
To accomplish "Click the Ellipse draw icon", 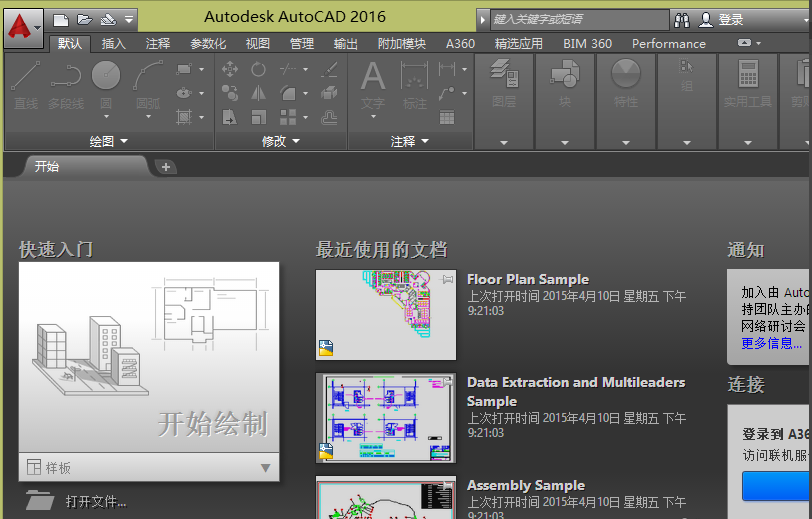I will (x=184, y=93).
